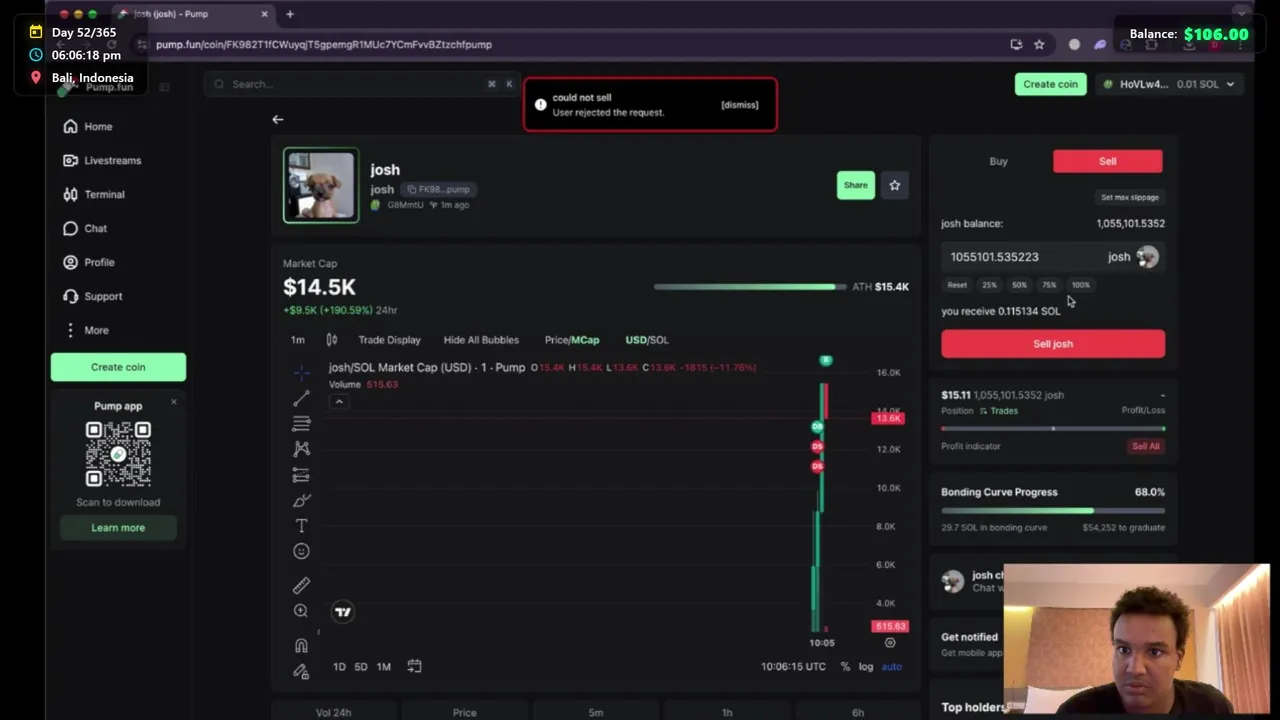Viewport: 1280px width, 720px height.
Task: Open the HoVLw4 wallet dropdown
Action: (1168, 84)
